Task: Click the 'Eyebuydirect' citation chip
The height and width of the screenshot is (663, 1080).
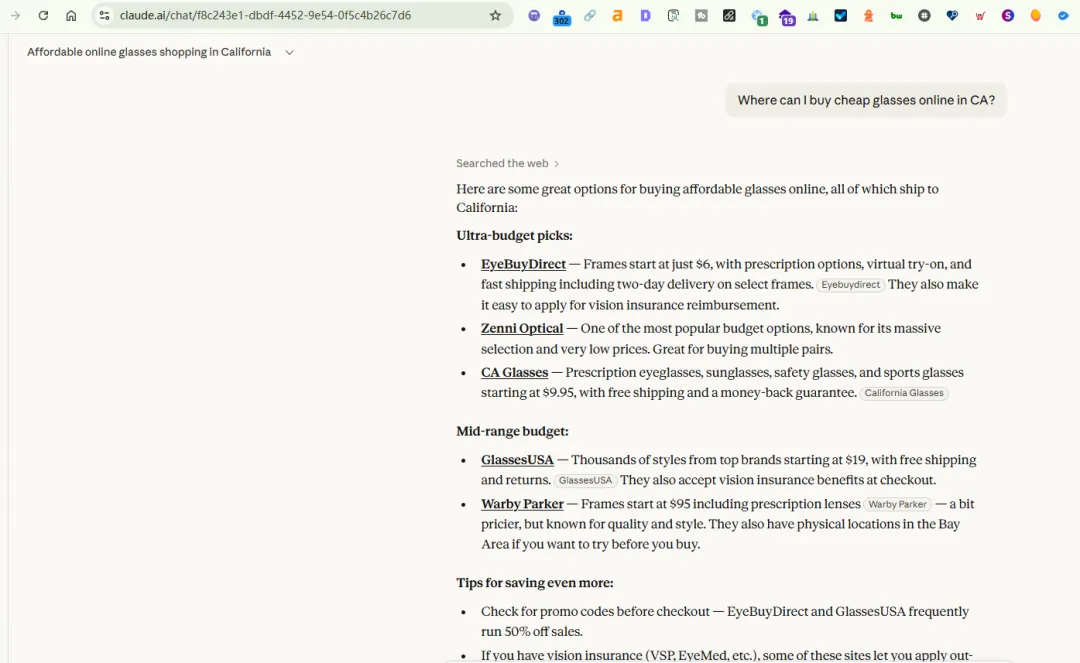Action: click(851, 284)
